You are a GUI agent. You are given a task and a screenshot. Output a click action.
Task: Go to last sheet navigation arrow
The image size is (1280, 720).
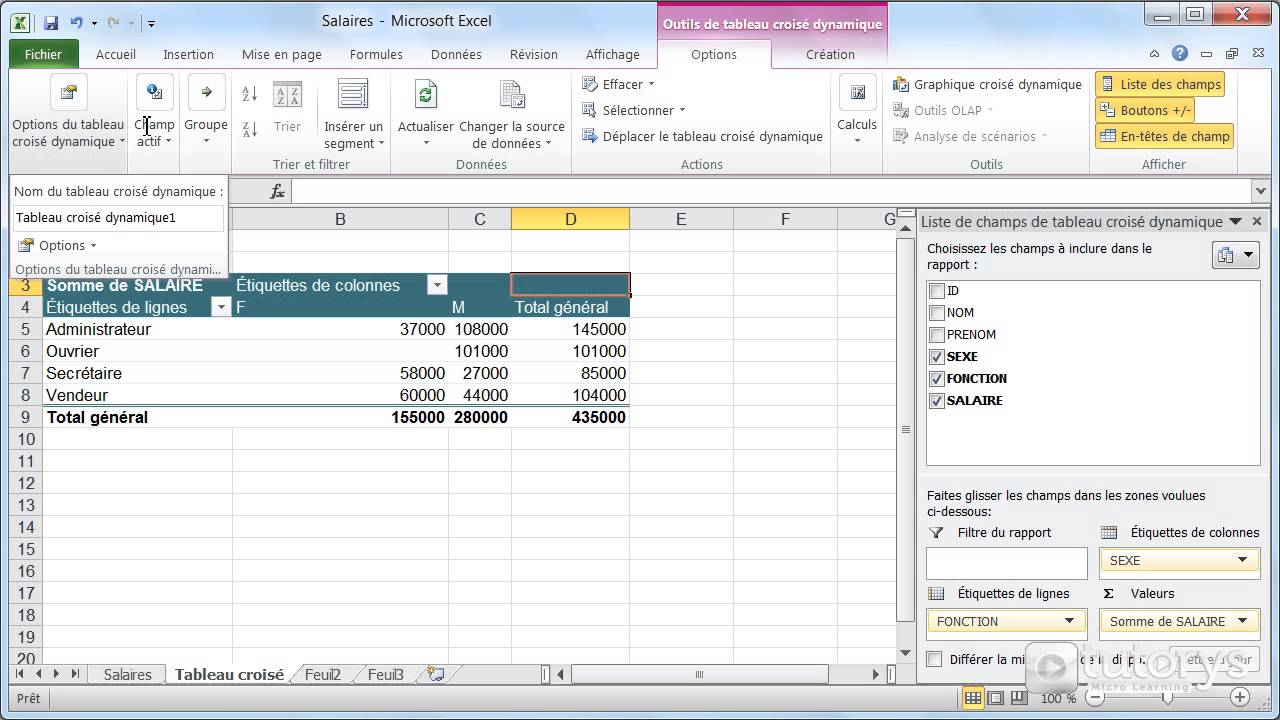click(x=74, y=674)
